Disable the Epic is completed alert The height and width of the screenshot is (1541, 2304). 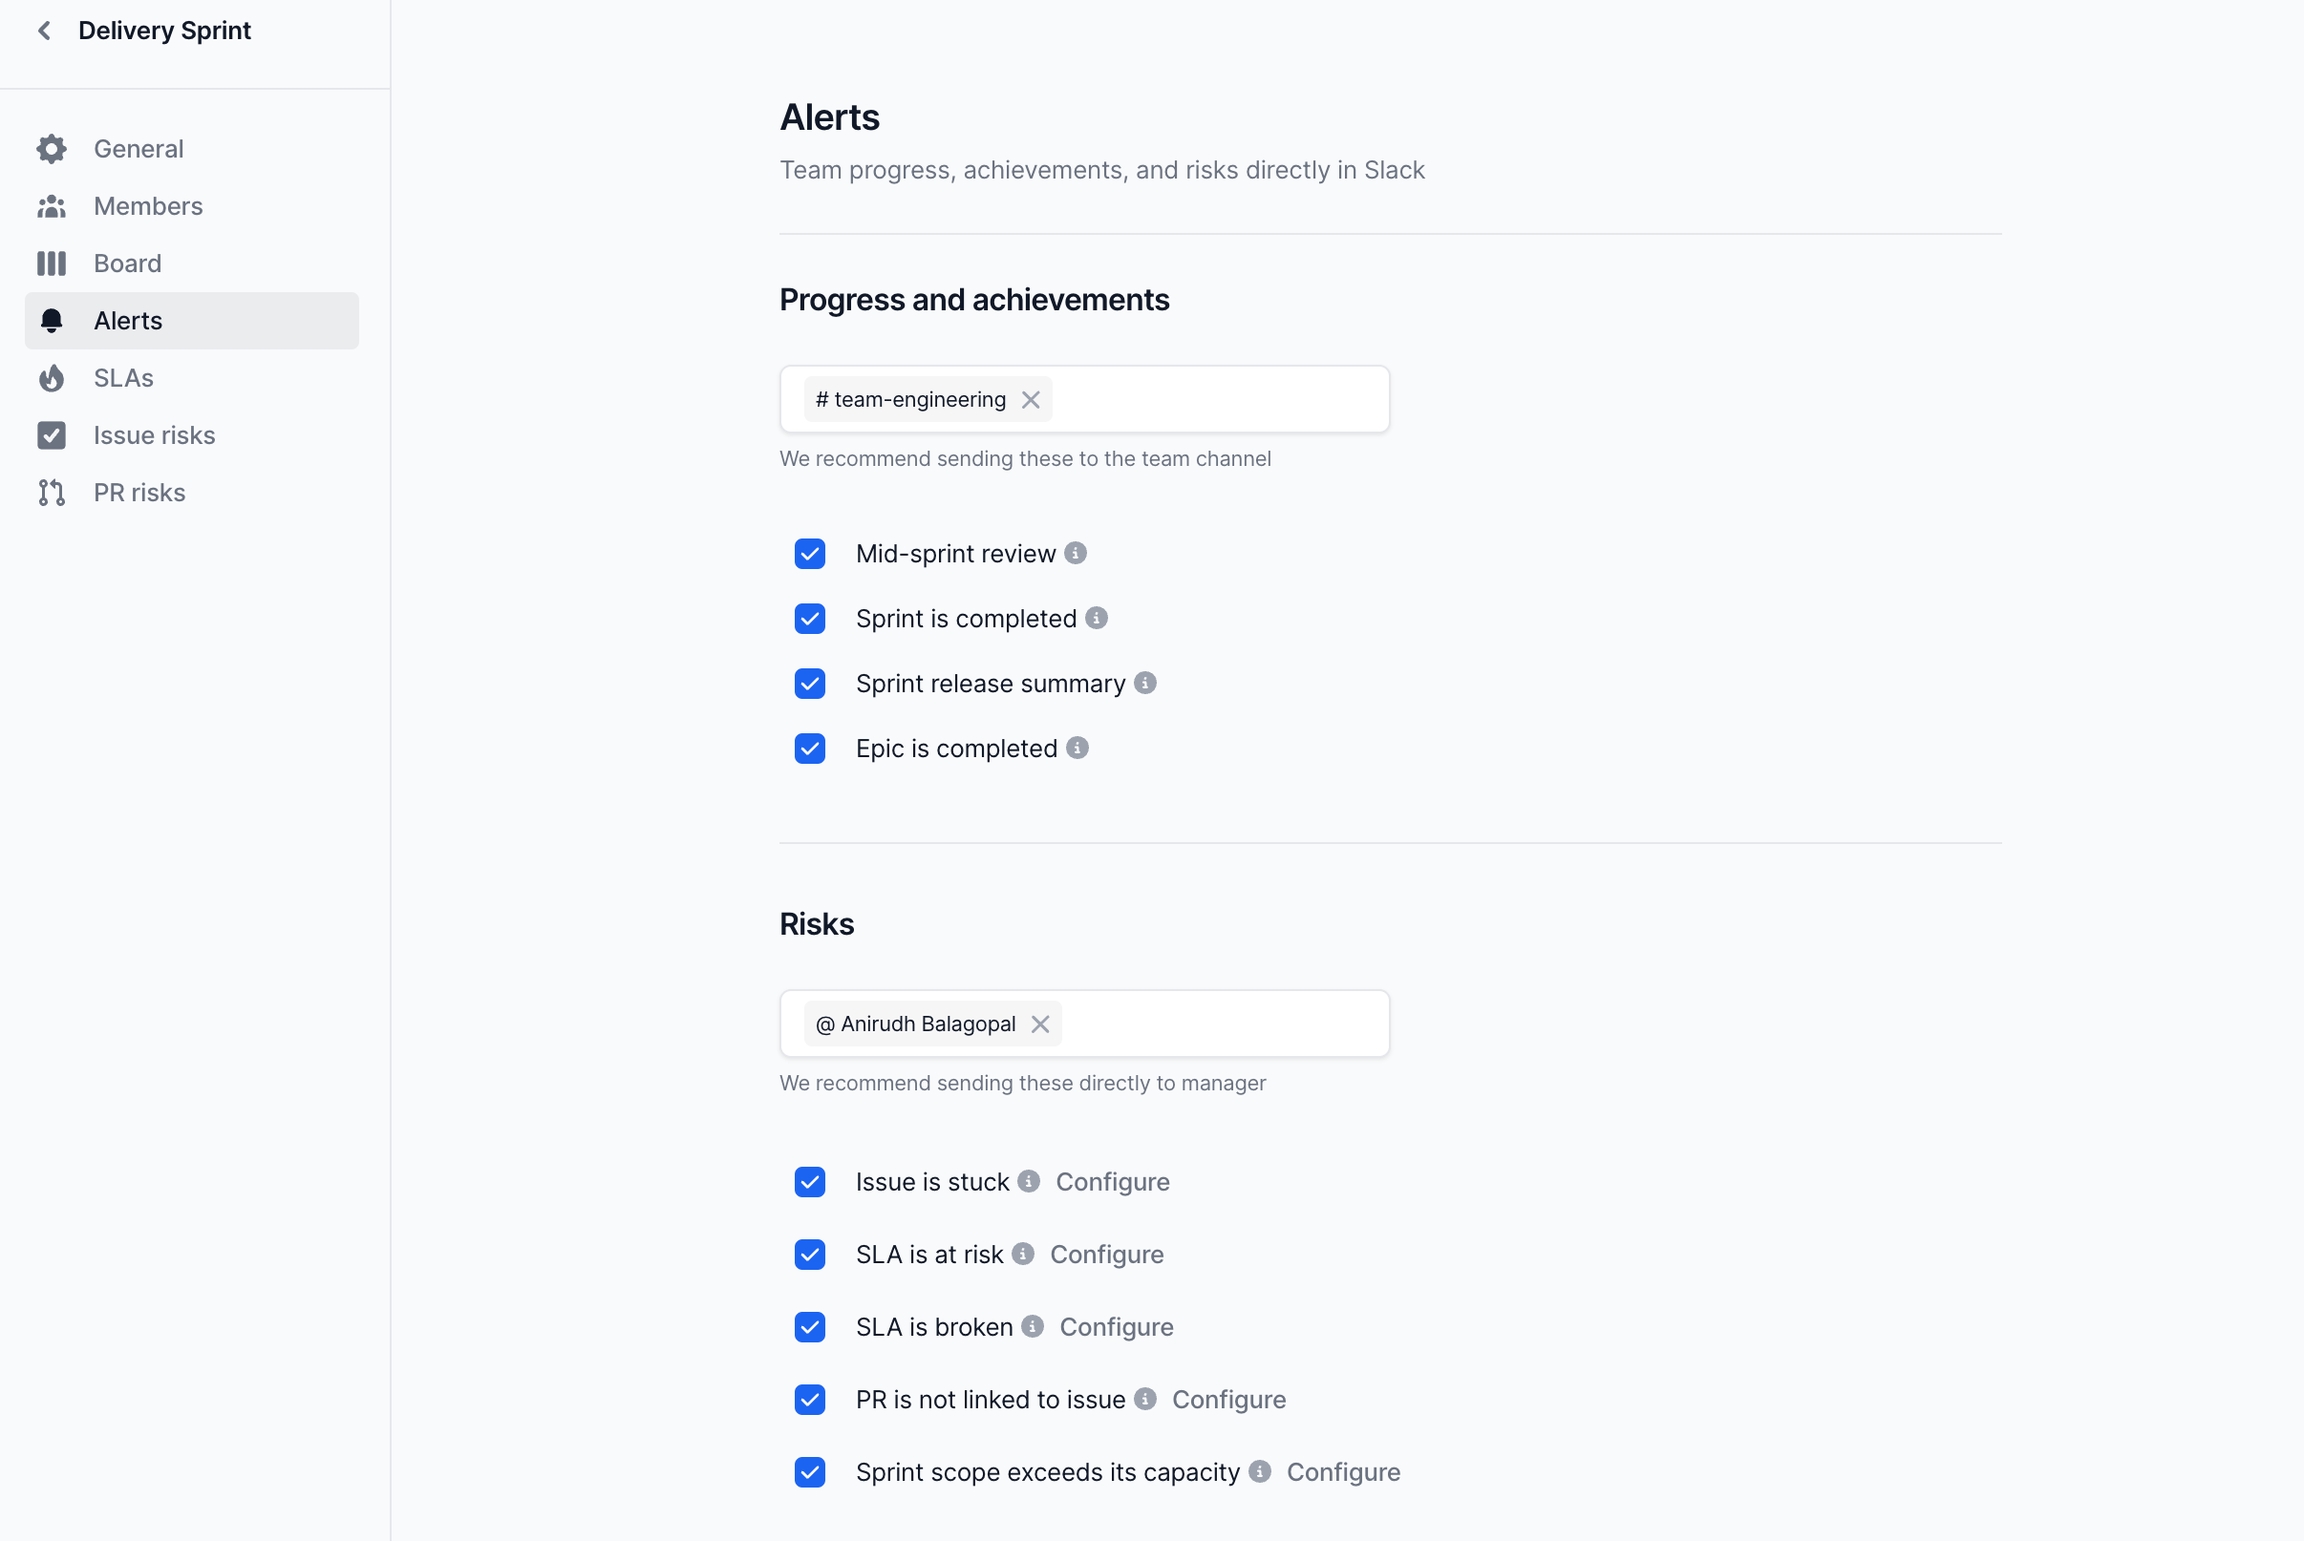(x=809, y=749)
